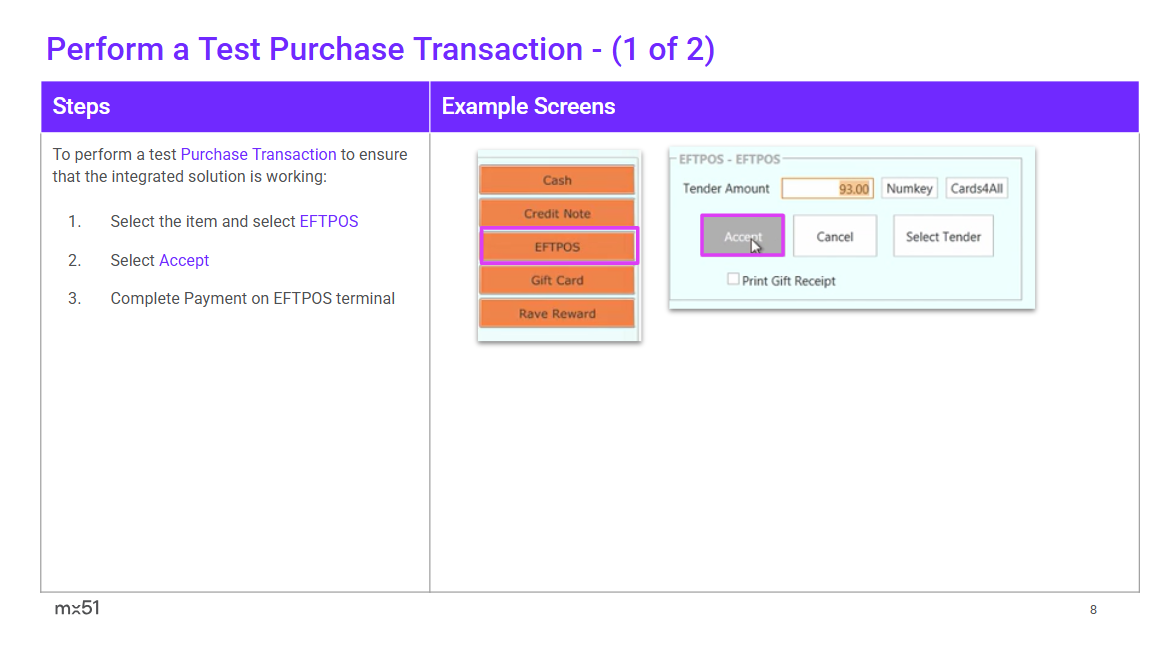Open the Numkey keypad button

point(908,188)
